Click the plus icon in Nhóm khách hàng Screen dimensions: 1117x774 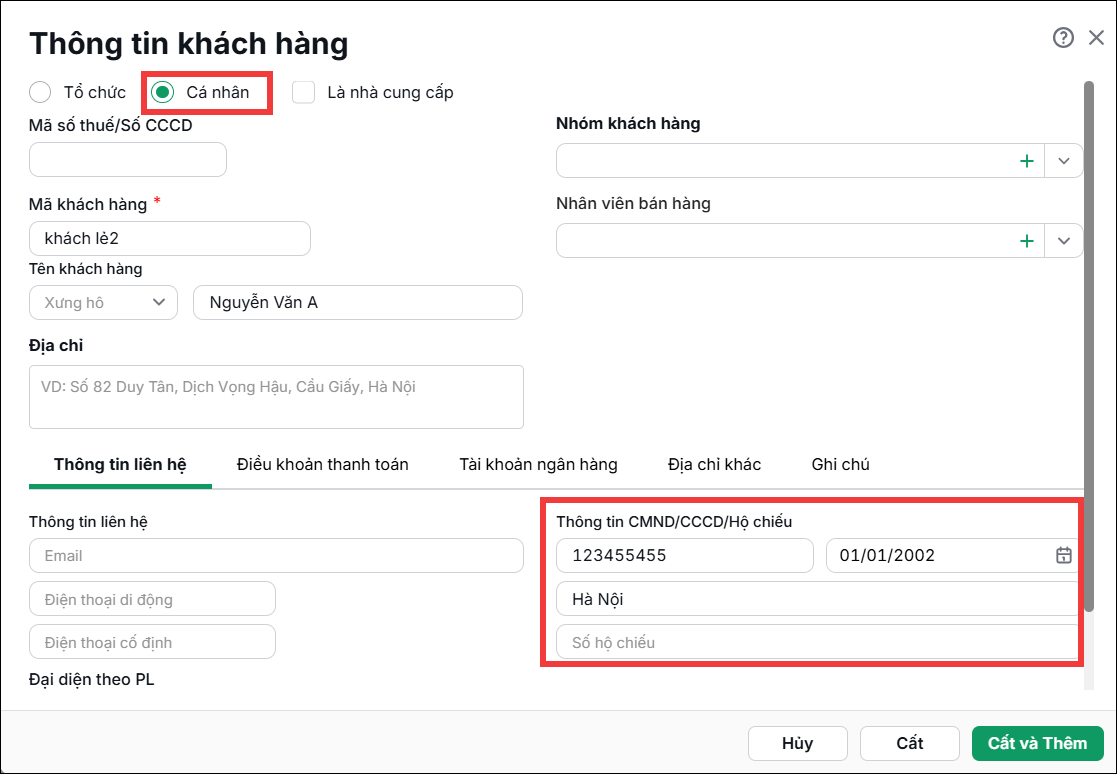1027,161
